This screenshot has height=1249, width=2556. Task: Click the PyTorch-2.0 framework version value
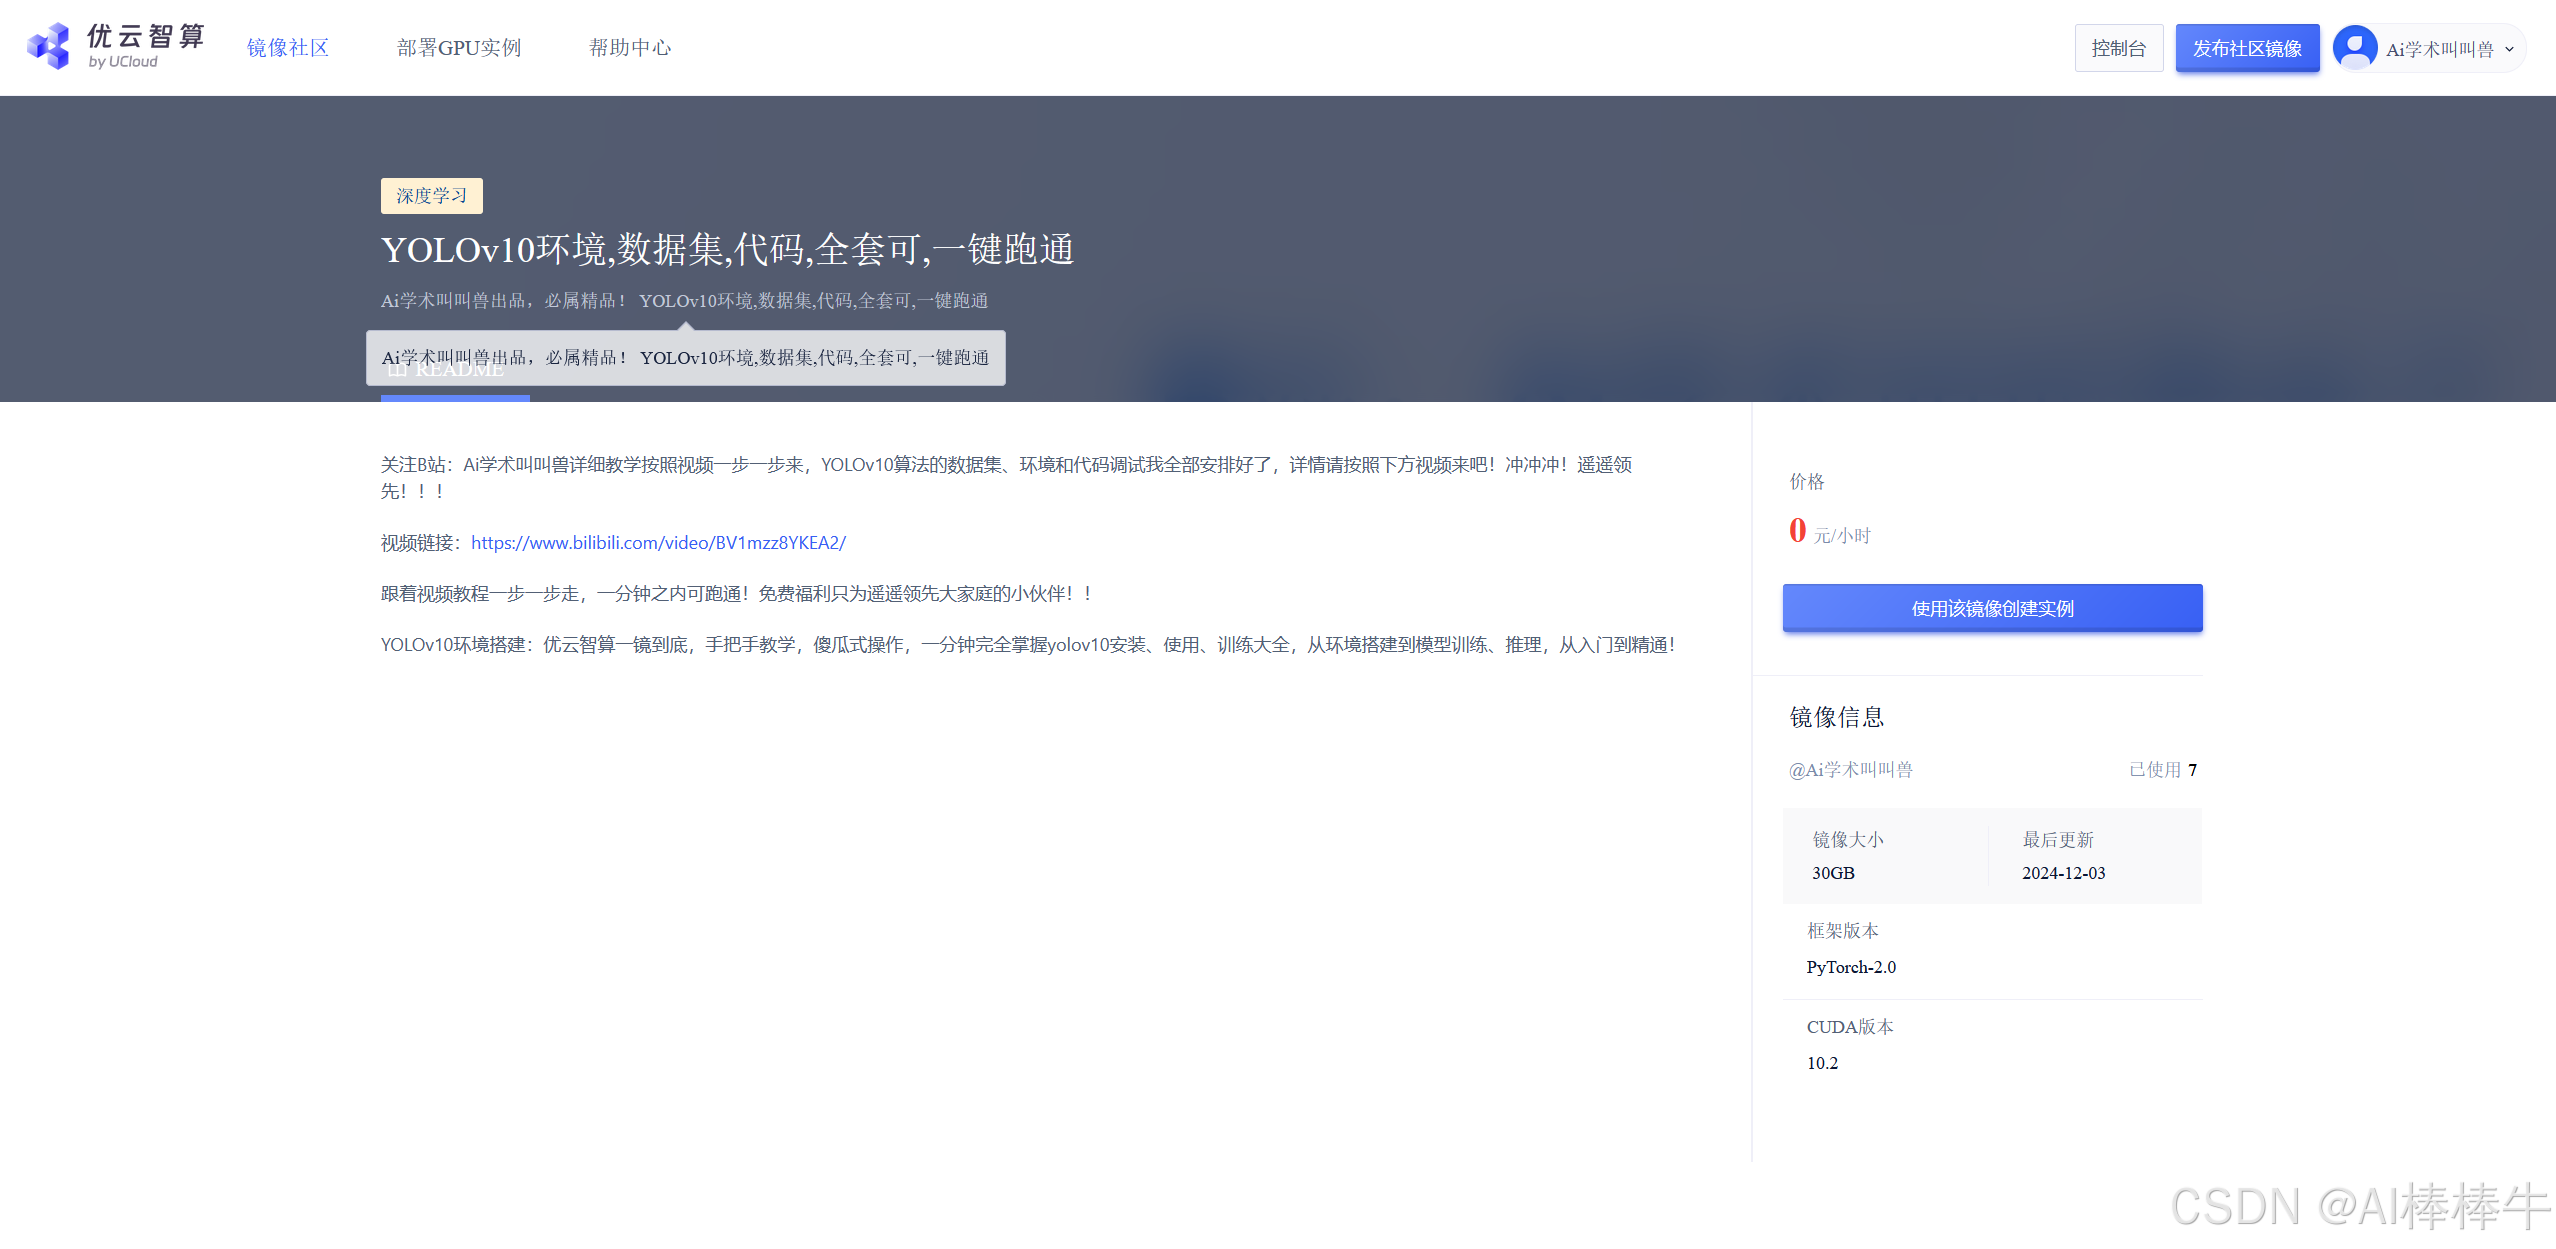1851,967
